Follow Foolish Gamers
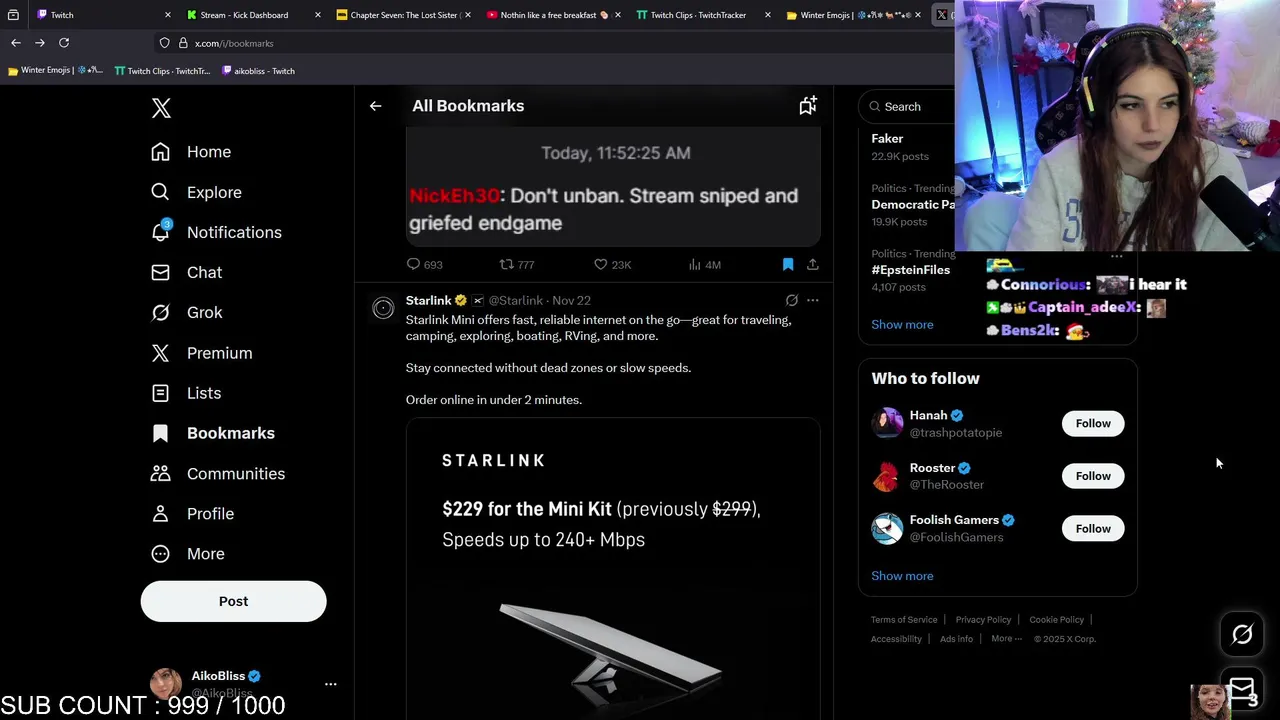The height and width of the screenshot is (720, 1280). [1093, 528]
